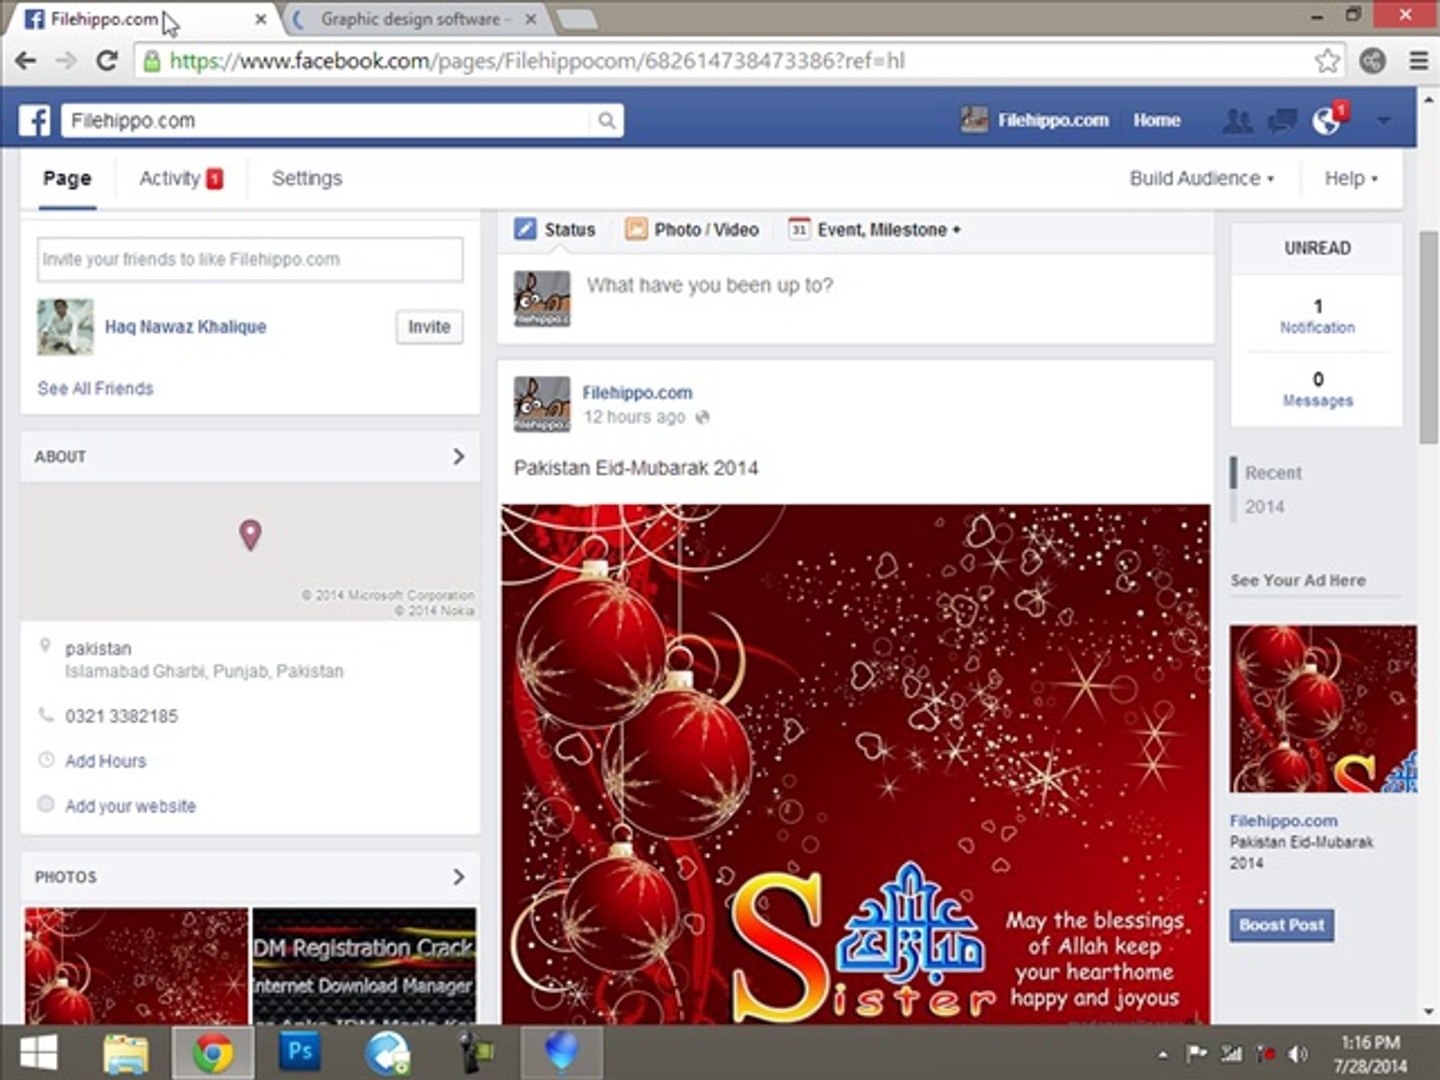This screenshot has width=1440, height=1080.
Task: Open the red ornaments photo thumbnail in Photos
Action: coord(136,965)
